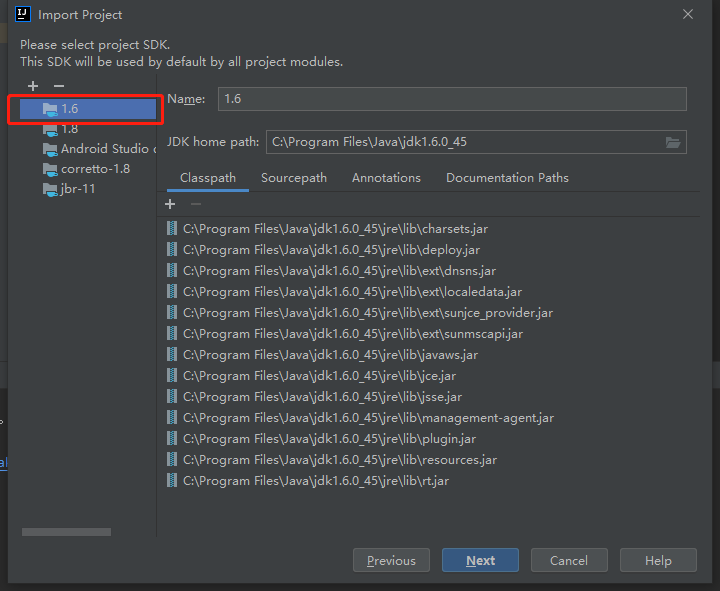Select the Android Studio SDK entry
Image resolution: width=720 pixels, height=591 pixels.
point(88,149)
